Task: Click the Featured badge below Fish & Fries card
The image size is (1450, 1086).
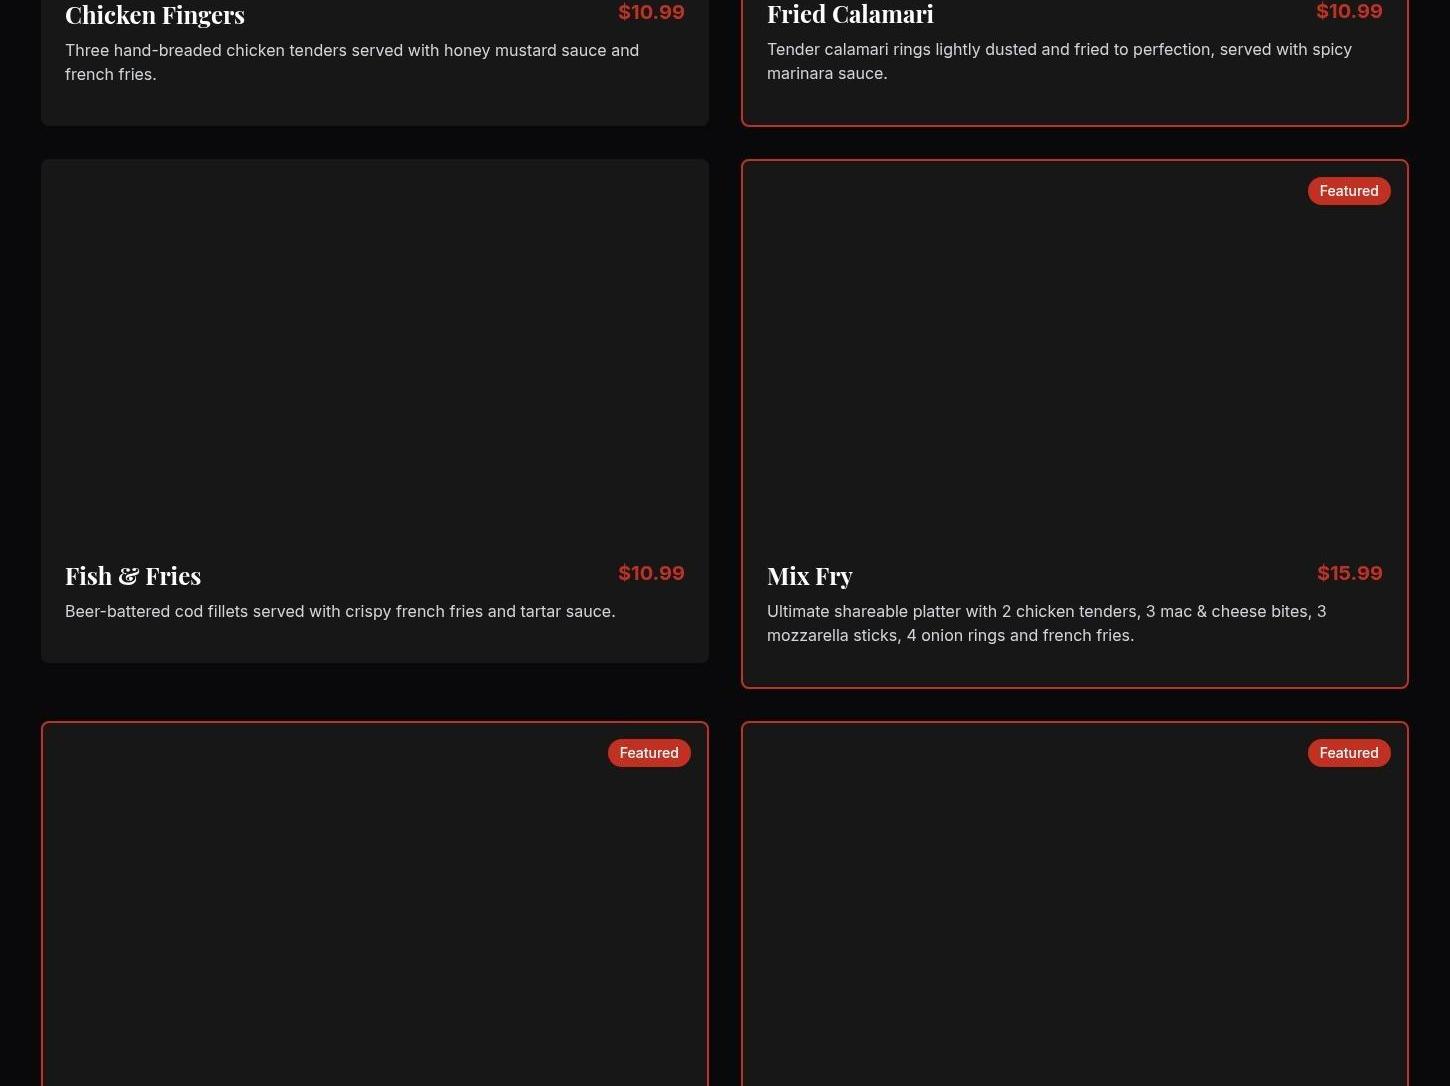Action: (649, 753)
